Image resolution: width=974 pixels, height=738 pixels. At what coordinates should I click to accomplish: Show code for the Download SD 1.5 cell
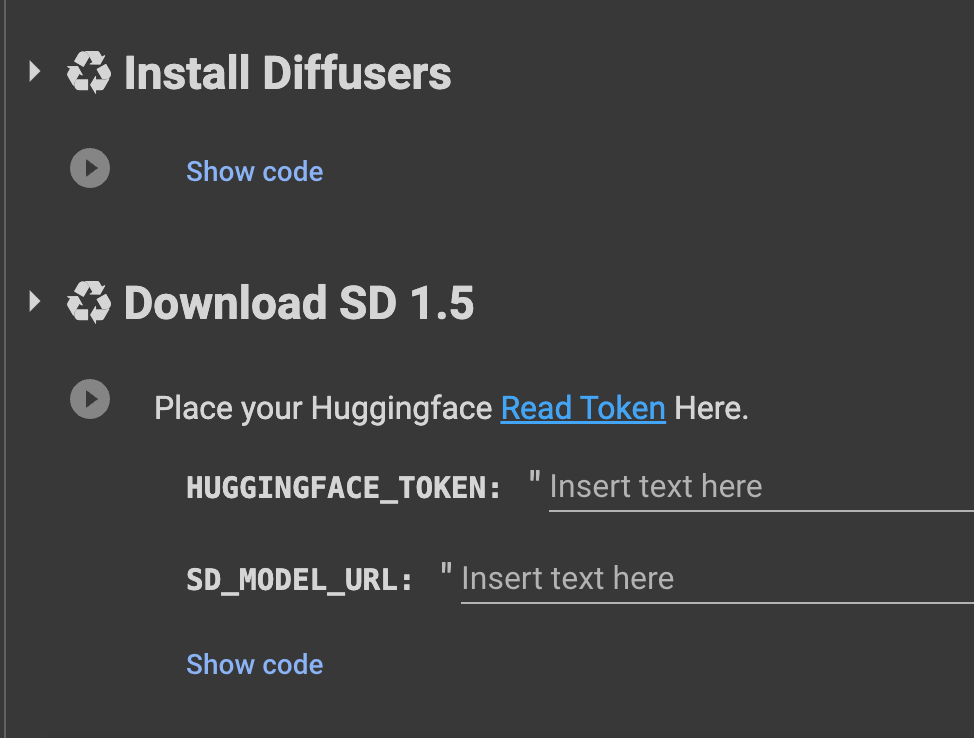(x=255, y=665)
